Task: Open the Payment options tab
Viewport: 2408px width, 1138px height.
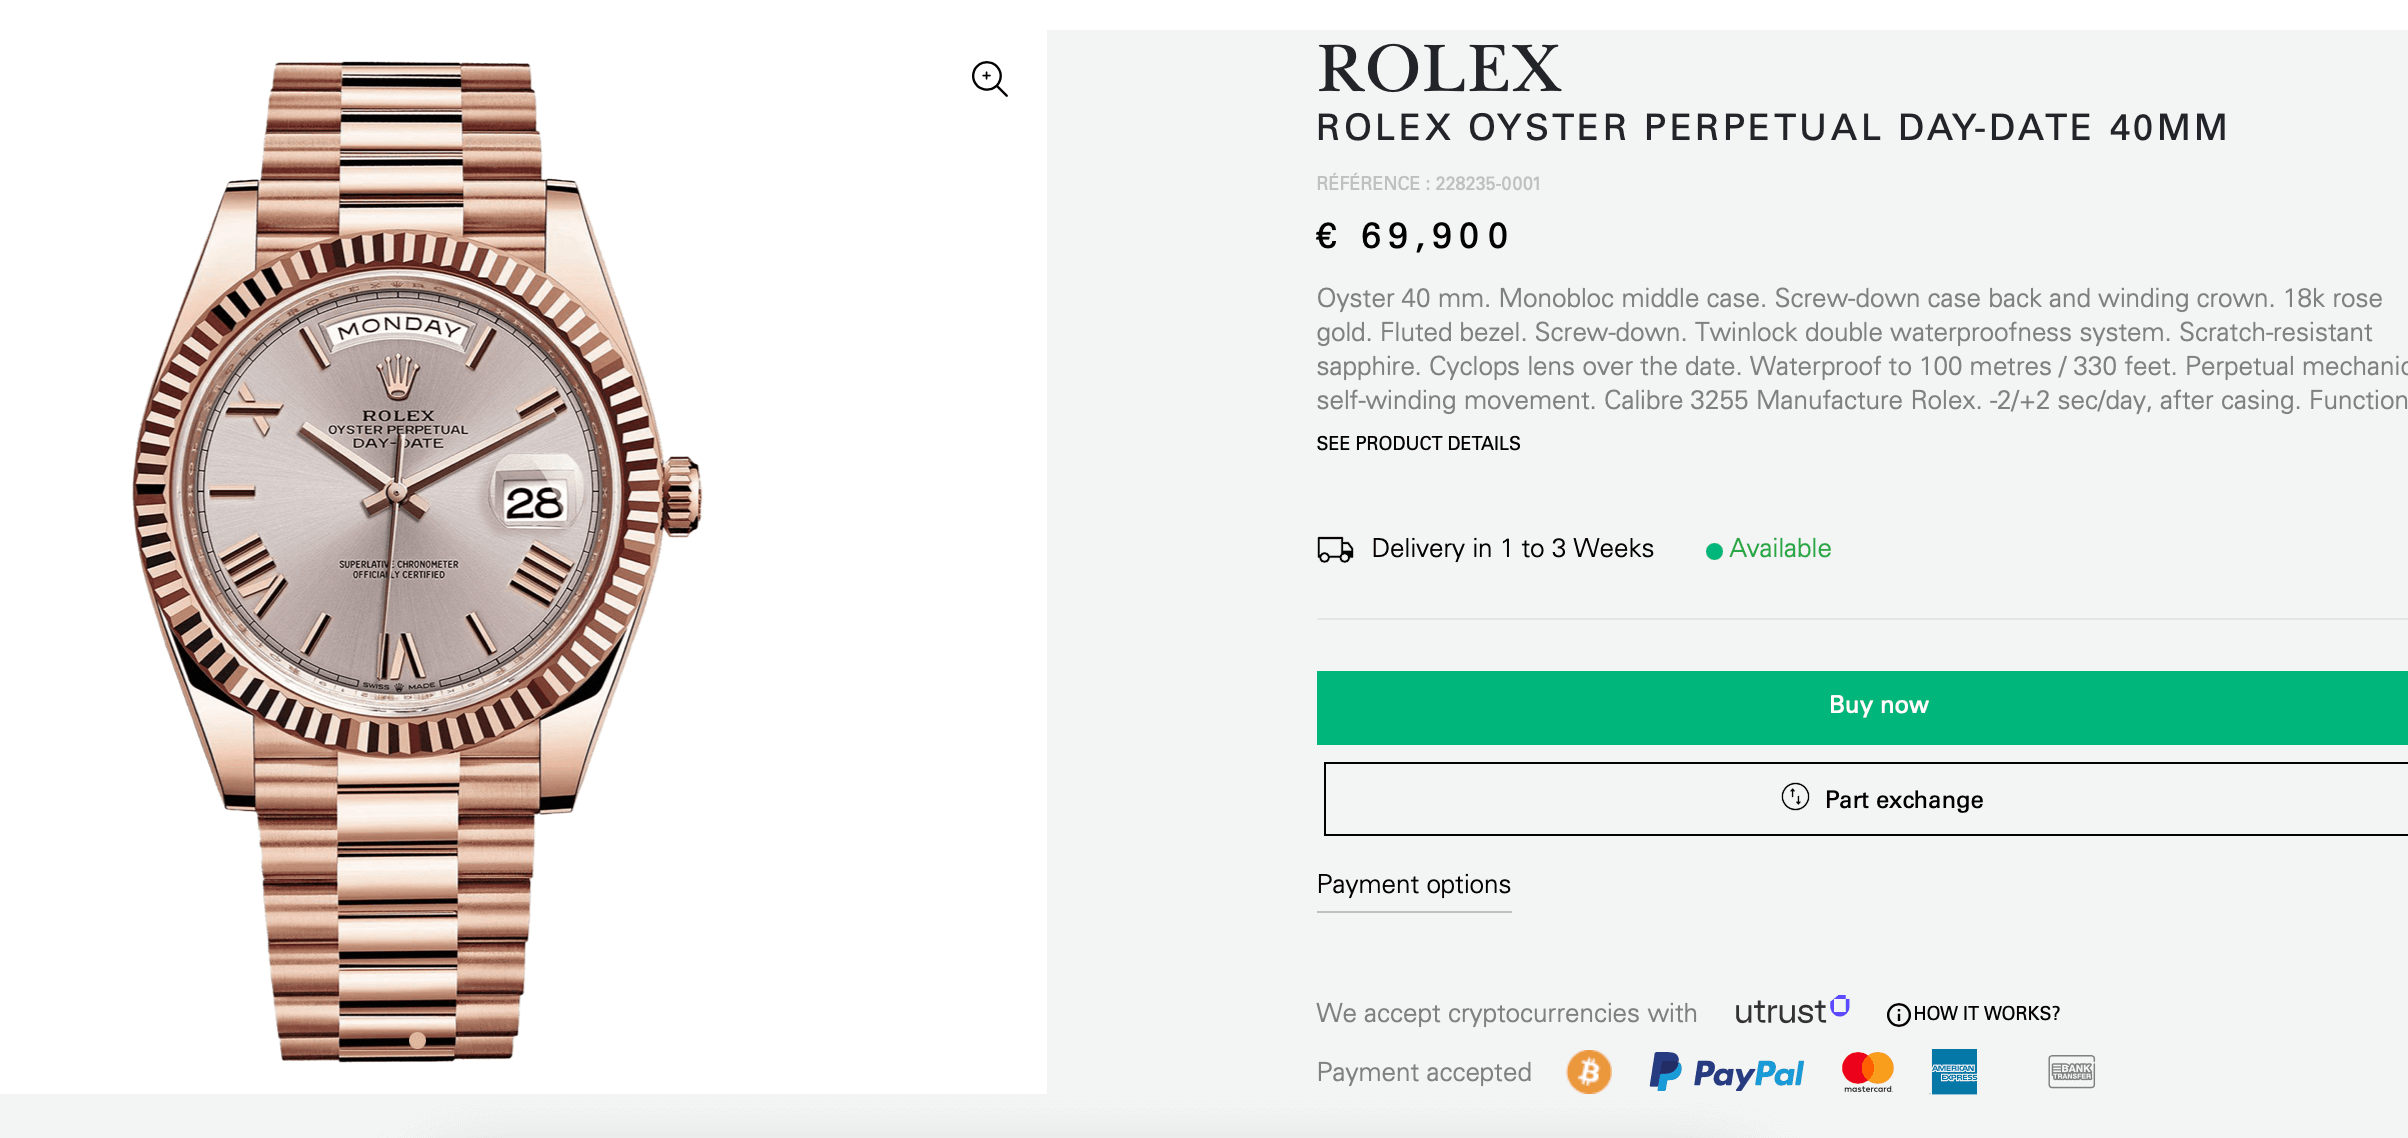Action: 1413,885
